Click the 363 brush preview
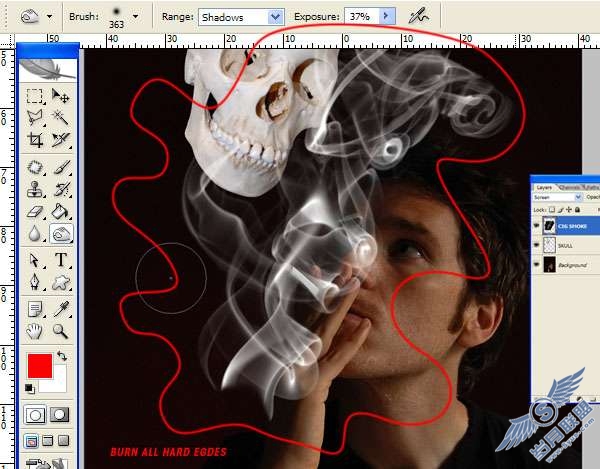 tap(116, 17)
